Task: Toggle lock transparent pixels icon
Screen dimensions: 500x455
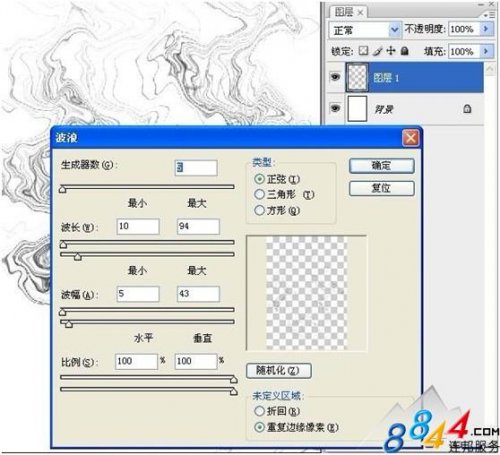Action: tap(363, 51)
